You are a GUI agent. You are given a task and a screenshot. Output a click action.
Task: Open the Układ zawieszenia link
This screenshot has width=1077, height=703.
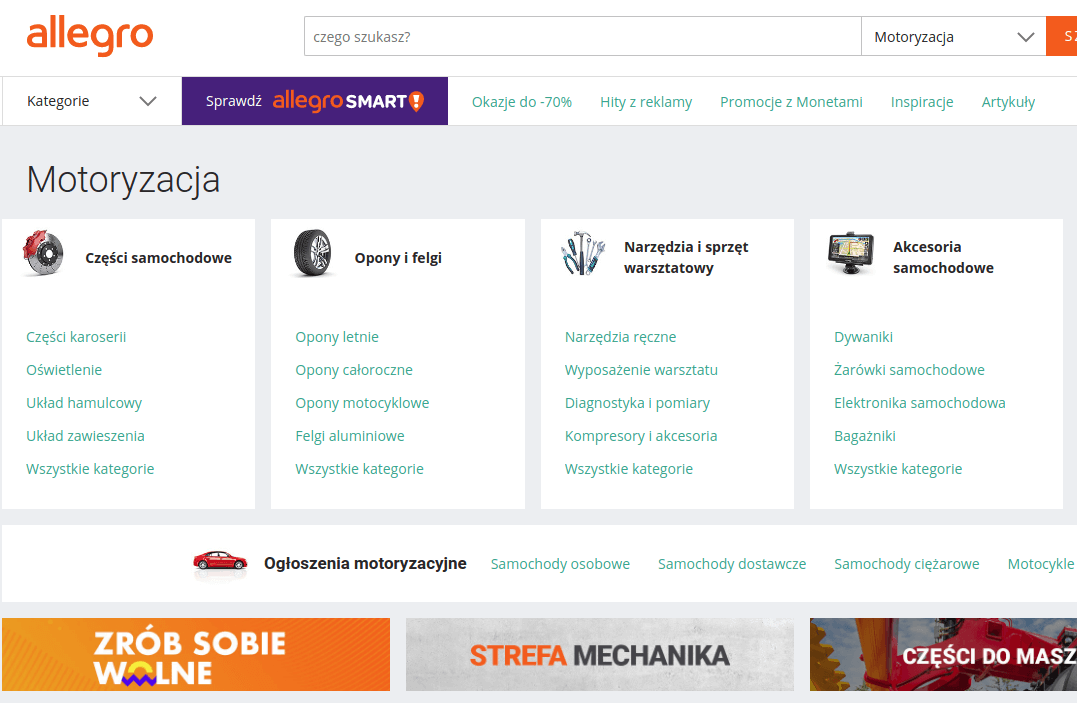(85, 436)
